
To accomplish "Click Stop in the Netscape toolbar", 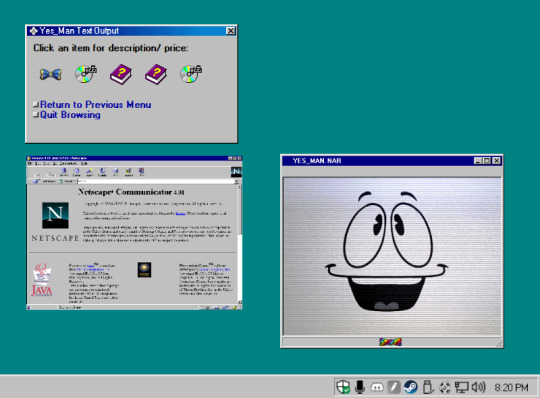I will pos(141,172).
